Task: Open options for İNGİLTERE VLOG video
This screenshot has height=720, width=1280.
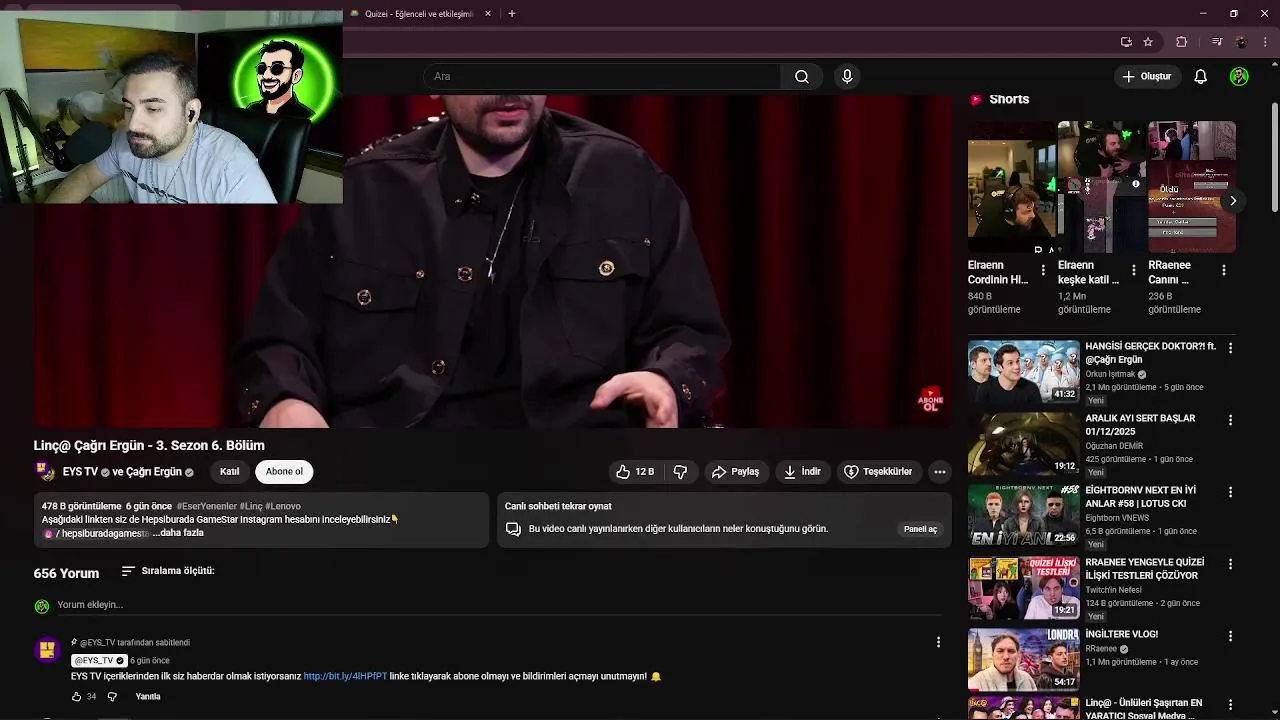Action: point(1230,636)
